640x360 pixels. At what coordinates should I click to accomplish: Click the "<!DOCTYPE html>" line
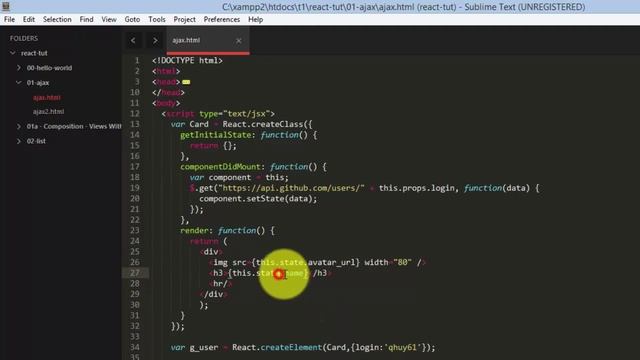click(187, 60)
